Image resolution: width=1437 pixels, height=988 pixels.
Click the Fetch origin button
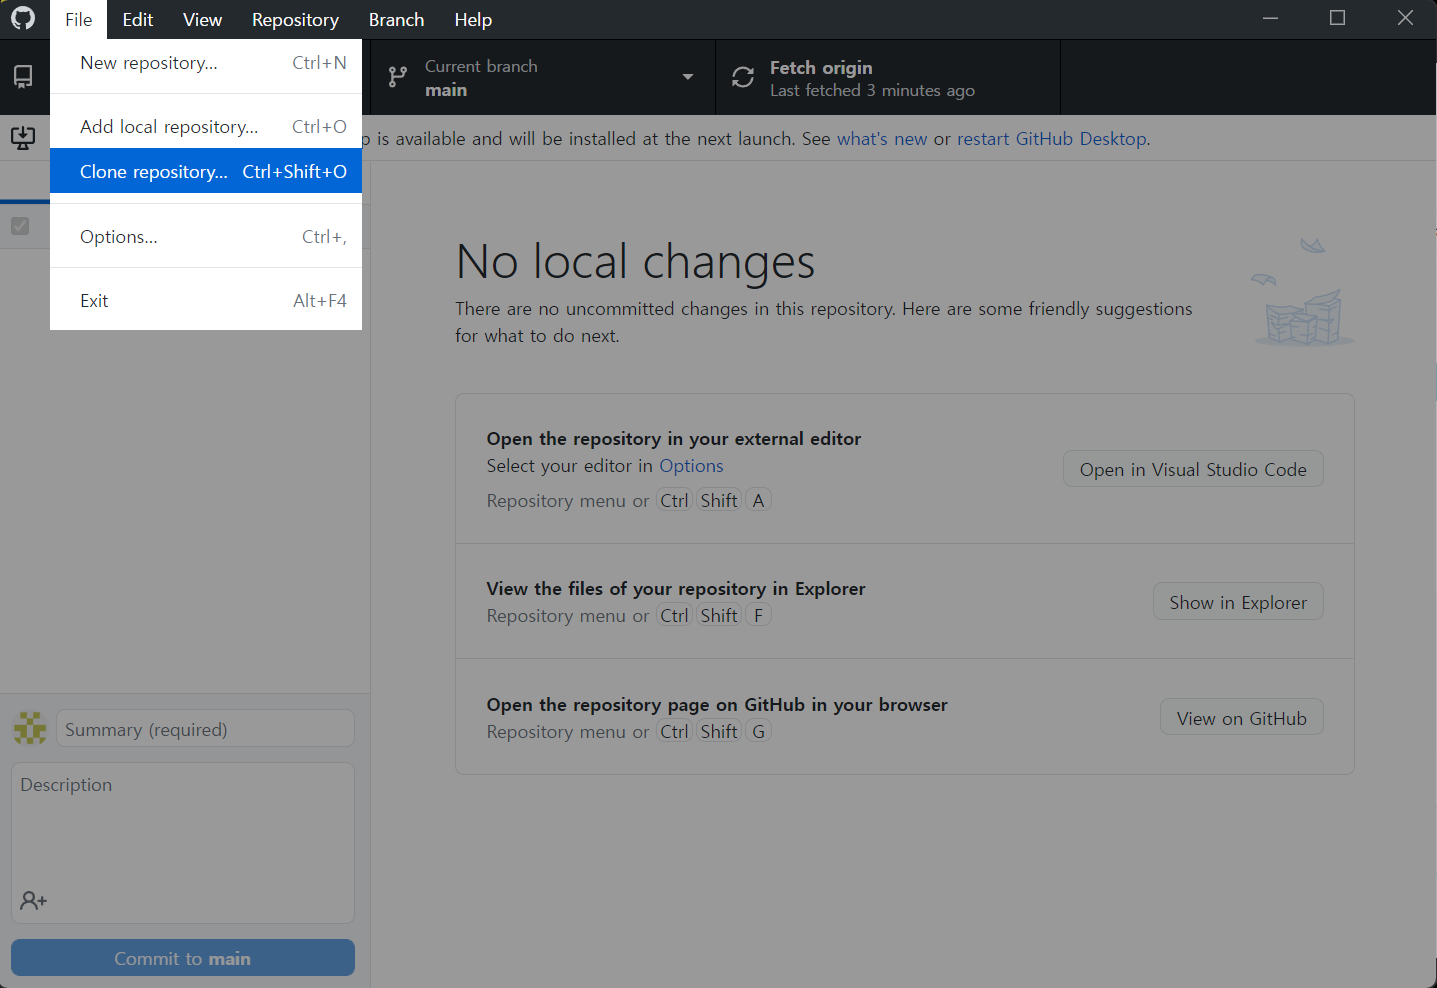[x=888, y=77]
